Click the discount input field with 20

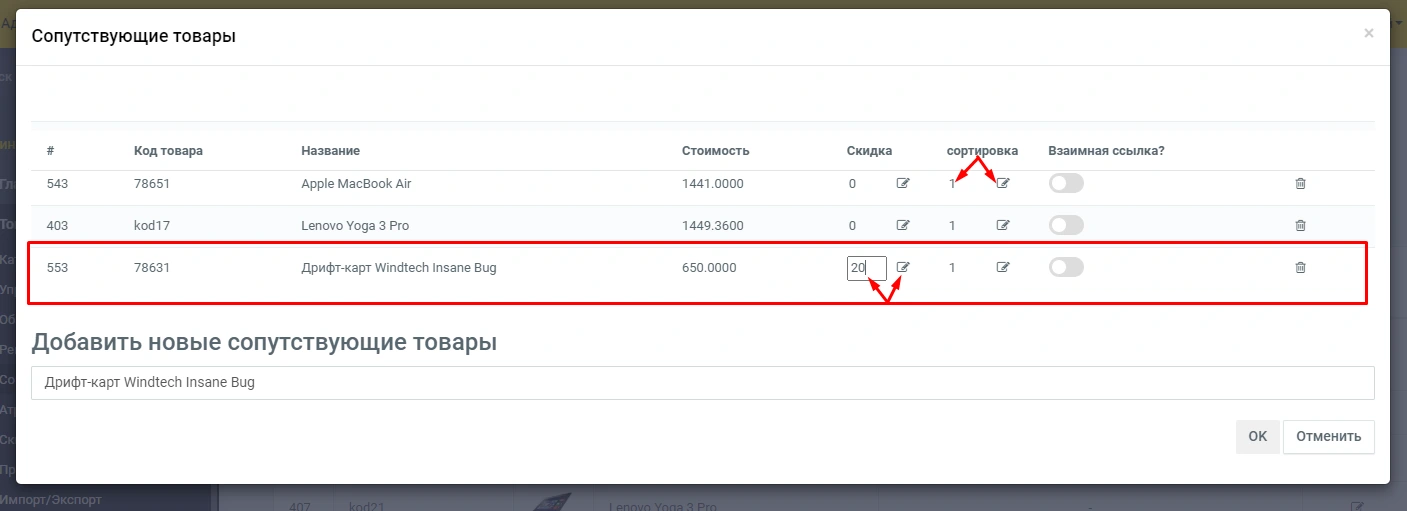866,268
